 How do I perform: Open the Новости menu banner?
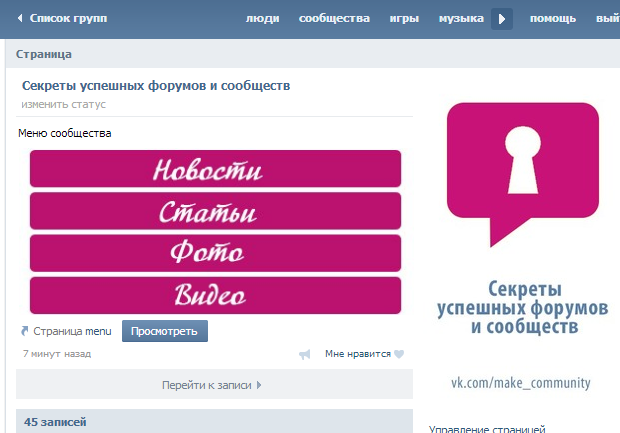pyautogui.click(x=215, y=169)
